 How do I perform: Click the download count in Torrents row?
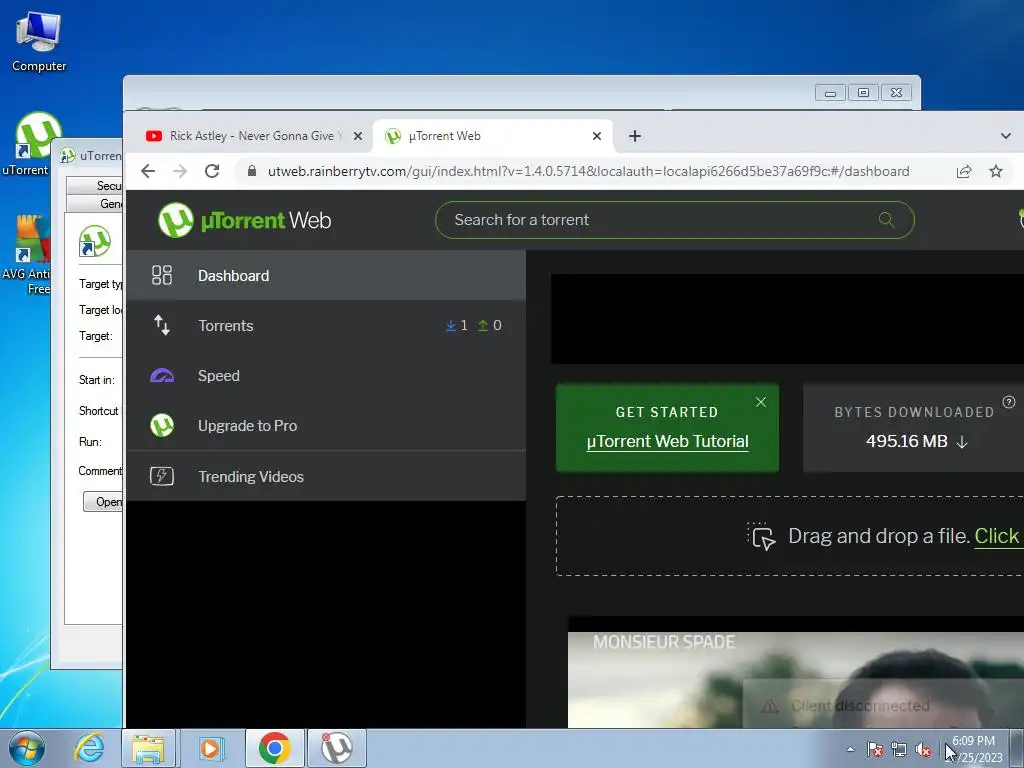[456, 325]
